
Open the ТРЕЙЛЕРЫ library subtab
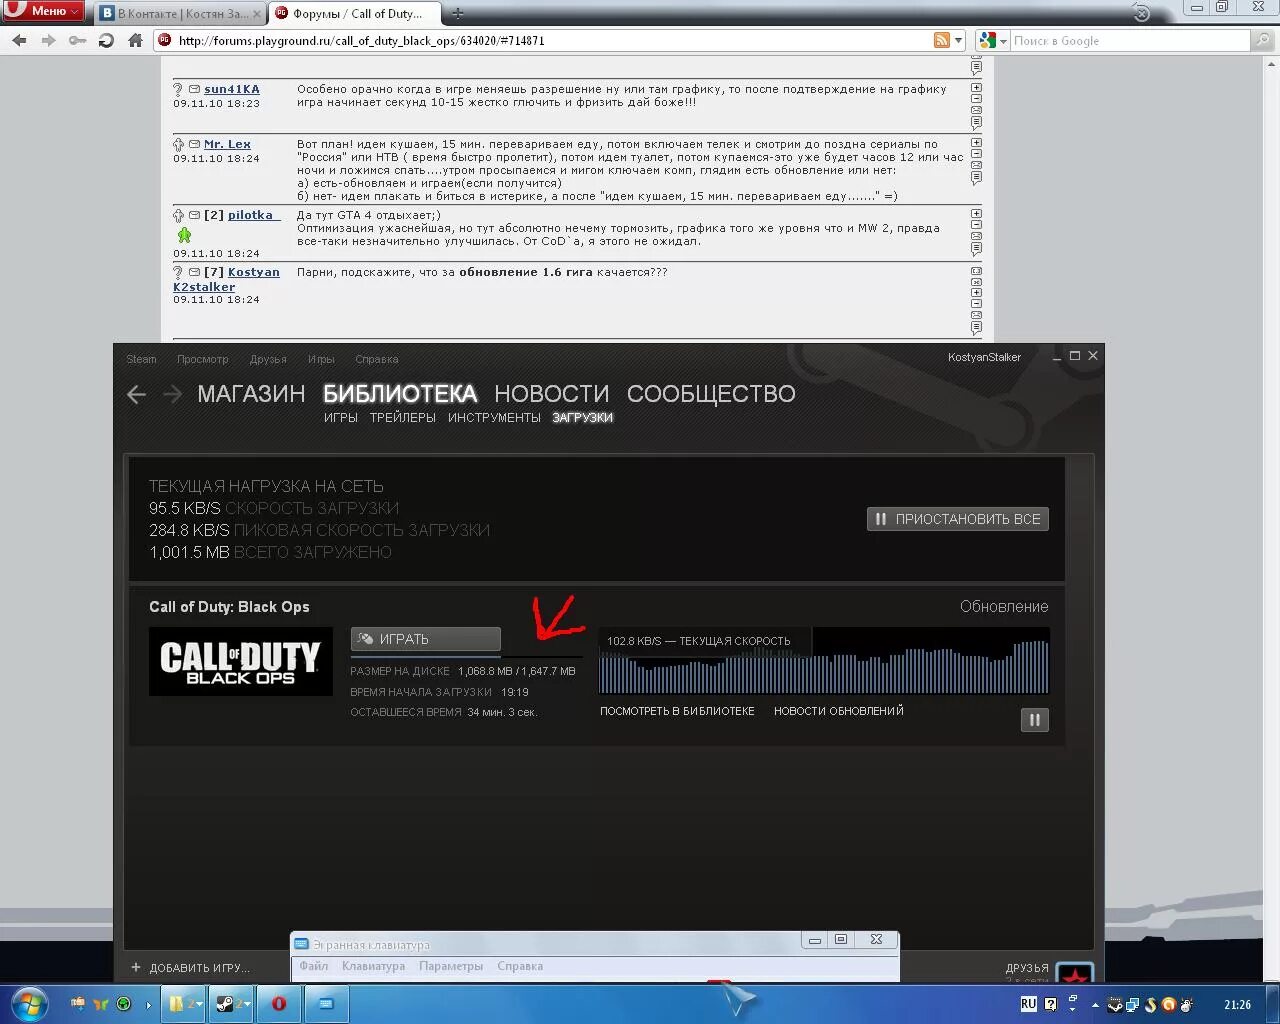[403, 418]
